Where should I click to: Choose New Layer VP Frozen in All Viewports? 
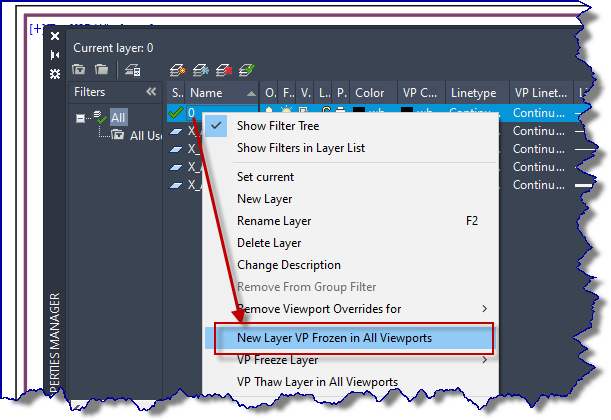point(350,338)
